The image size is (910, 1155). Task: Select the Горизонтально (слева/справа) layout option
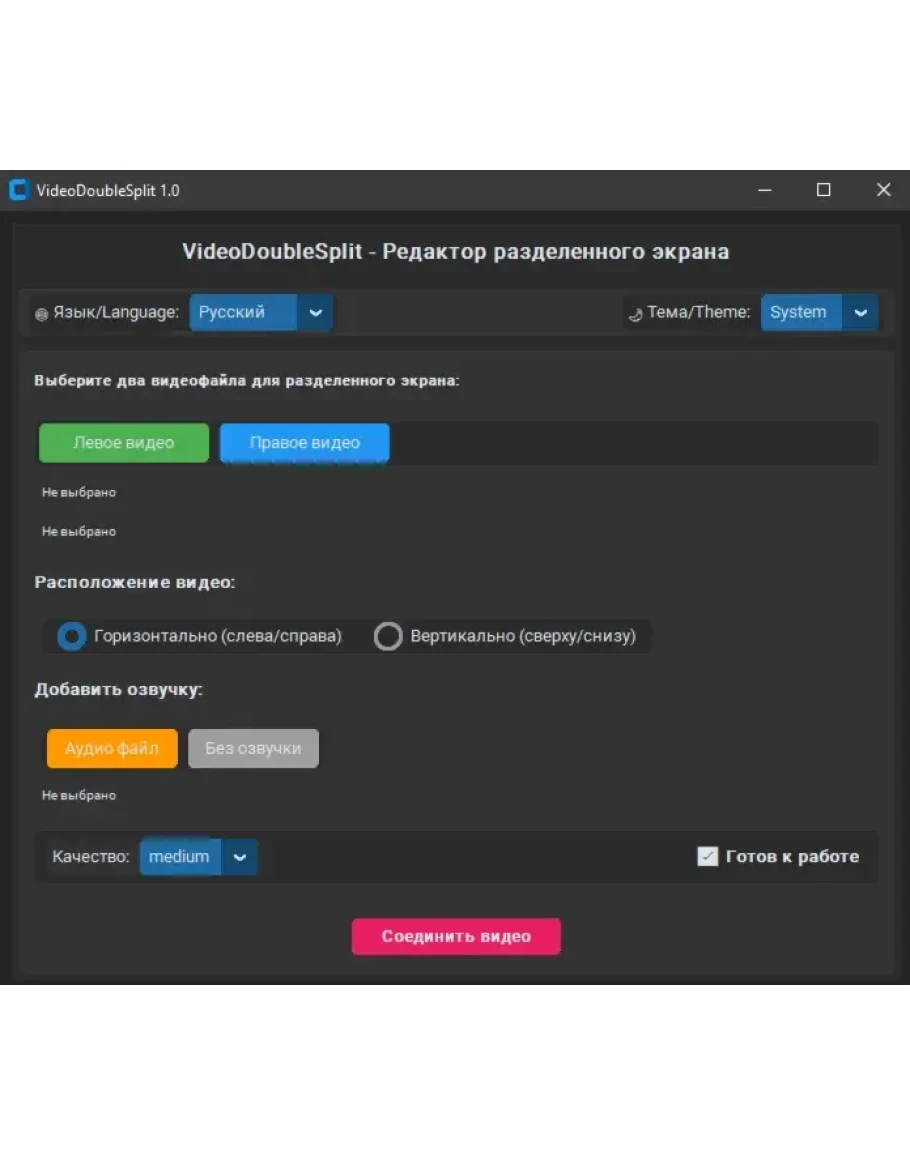tap(72, 636)
